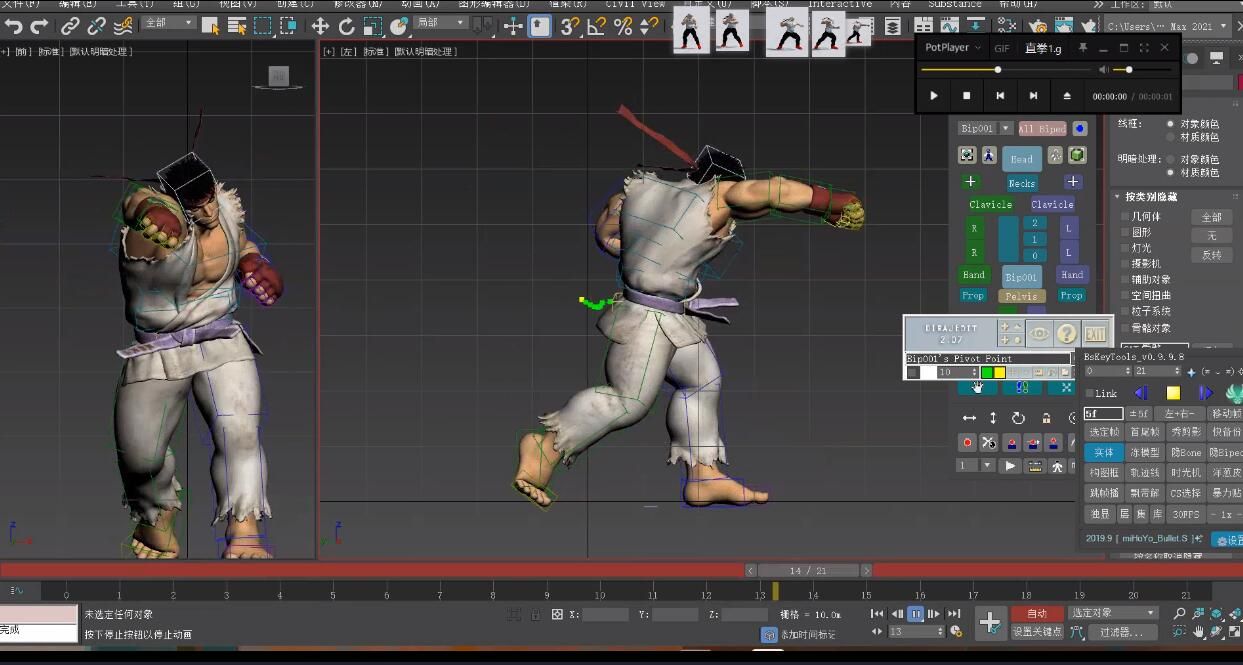Click the yellow square key button in BsKeyTools
Screen dimensions: 1243x665
[x=1173, y=394]
